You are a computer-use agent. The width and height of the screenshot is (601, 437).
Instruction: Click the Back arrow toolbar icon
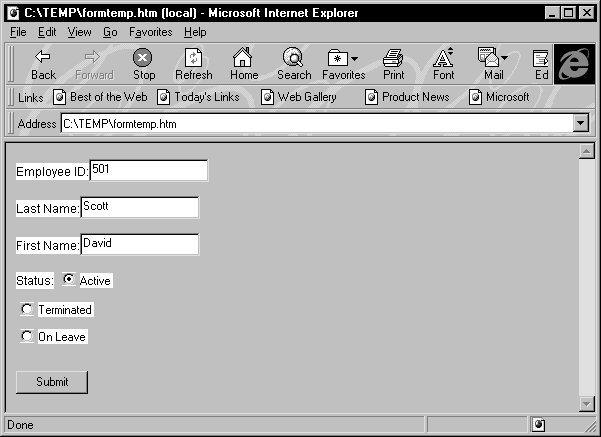coord(43,58)
